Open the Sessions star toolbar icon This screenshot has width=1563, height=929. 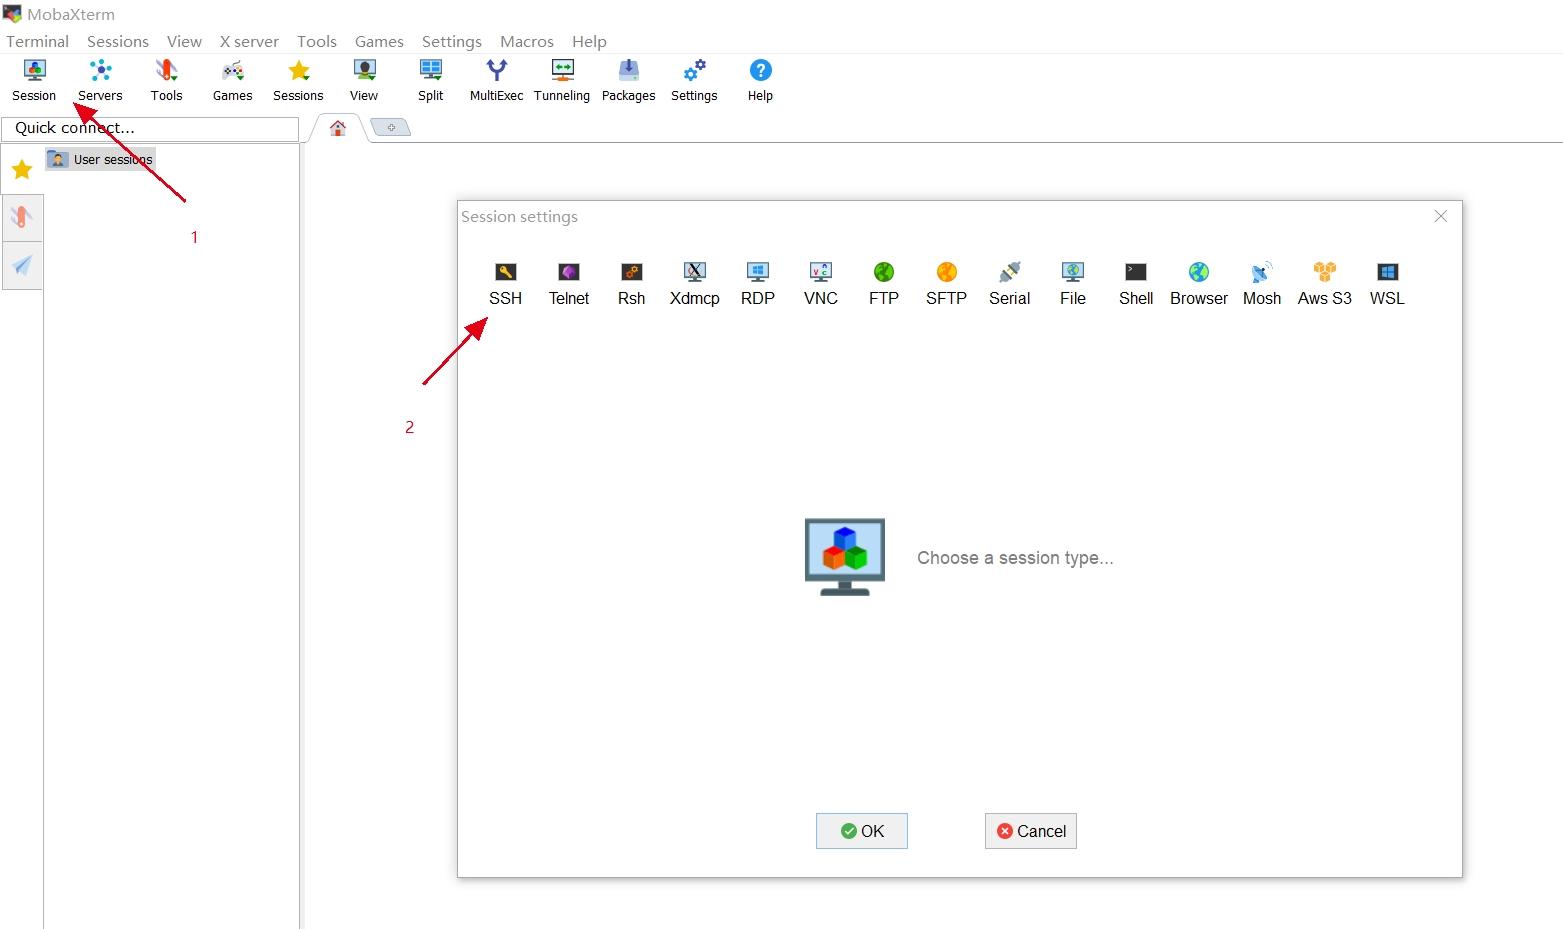(x=298, y=81)
